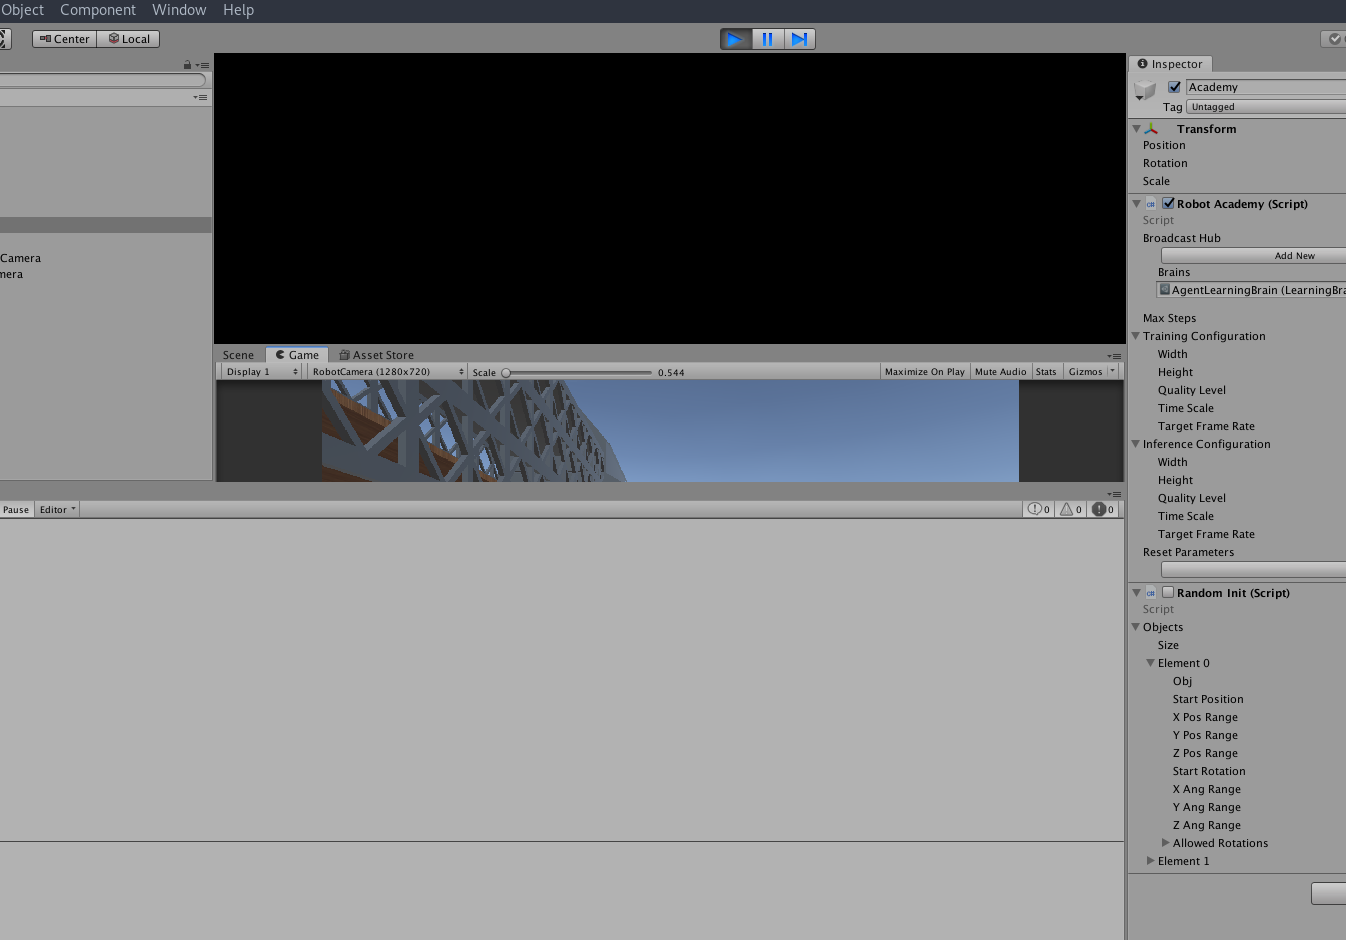The image size is (1346, 940).
Task: Click Mute Audio in the Game view
Action: (1000, 371)
